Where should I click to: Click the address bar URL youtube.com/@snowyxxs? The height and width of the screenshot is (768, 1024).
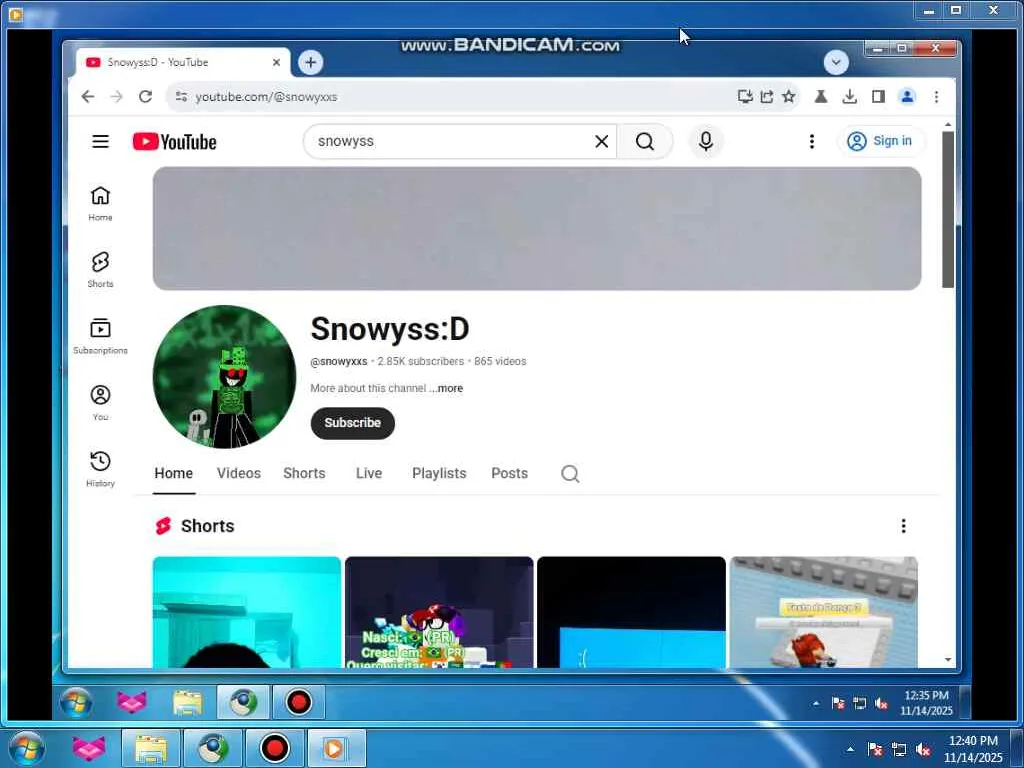[266, 97]
